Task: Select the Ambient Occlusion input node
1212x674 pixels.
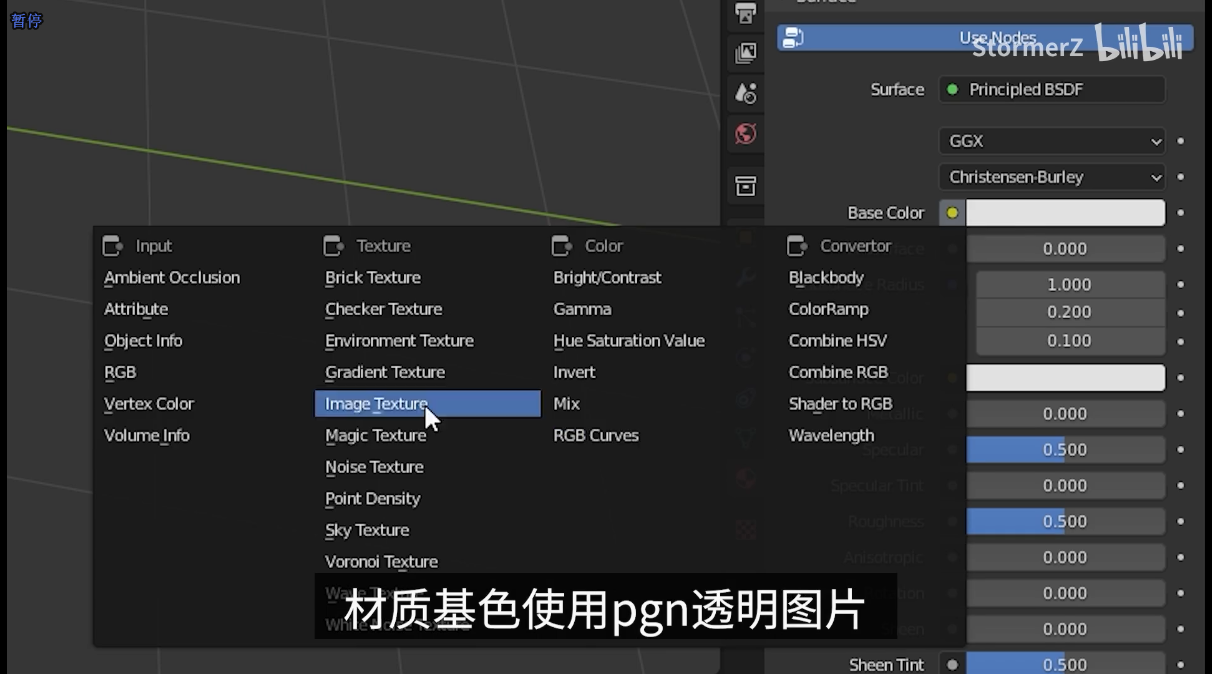Action: pos(171,277)
